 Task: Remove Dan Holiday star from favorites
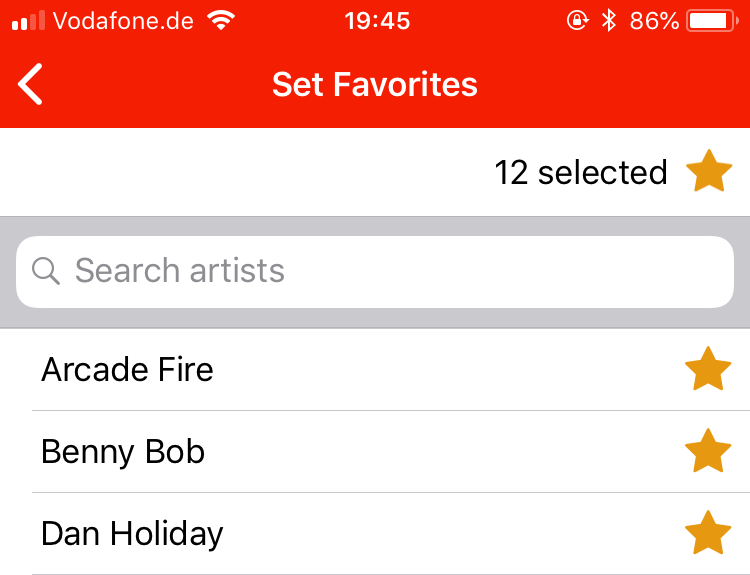click(708, 533)
